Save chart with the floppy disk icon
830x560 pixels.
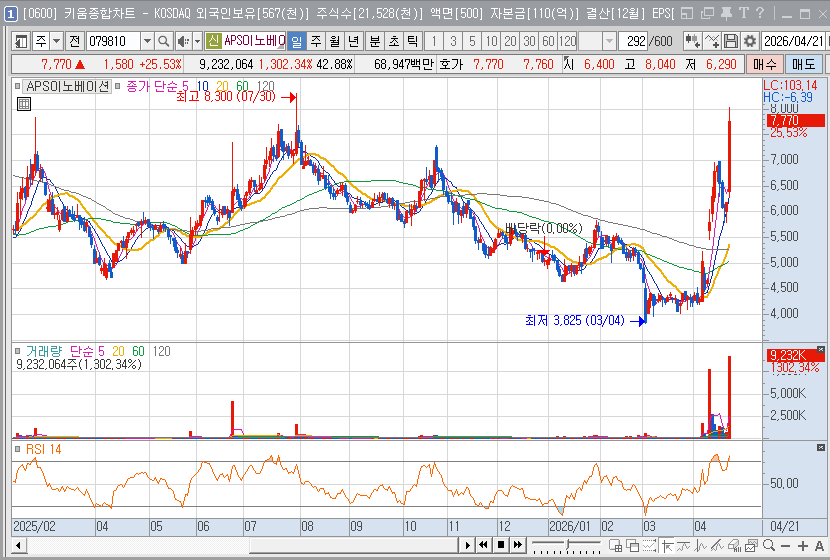[x=731, y=41]
